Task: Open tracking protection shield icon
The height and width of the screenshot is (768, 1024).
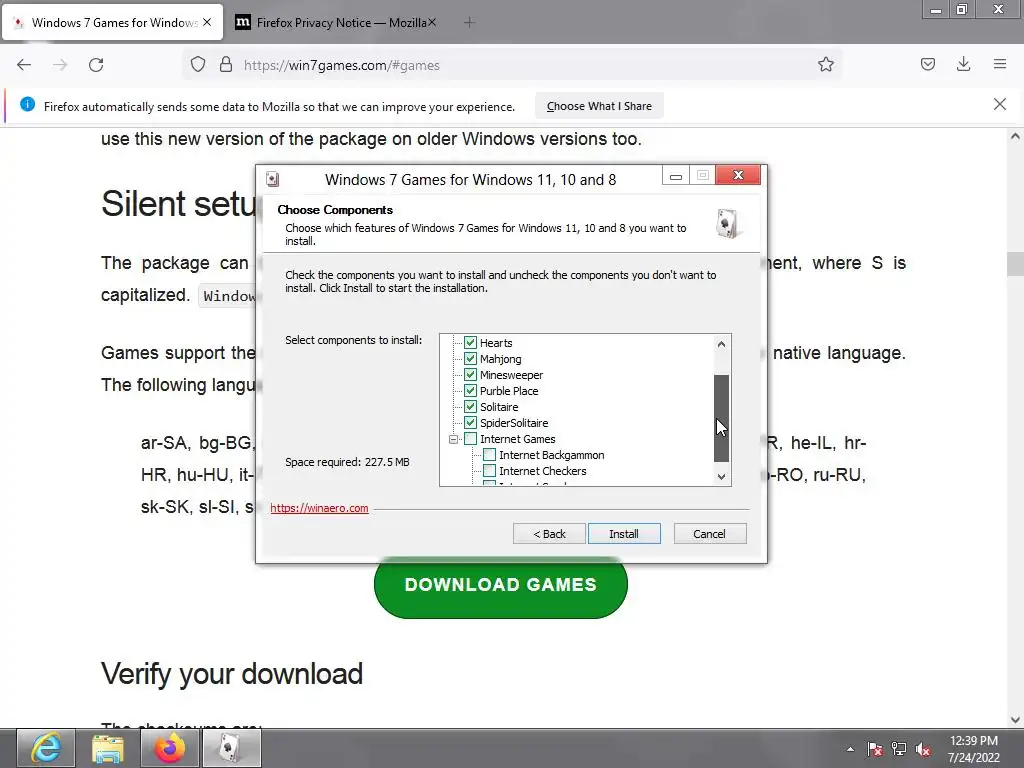Action: point(198,65)
